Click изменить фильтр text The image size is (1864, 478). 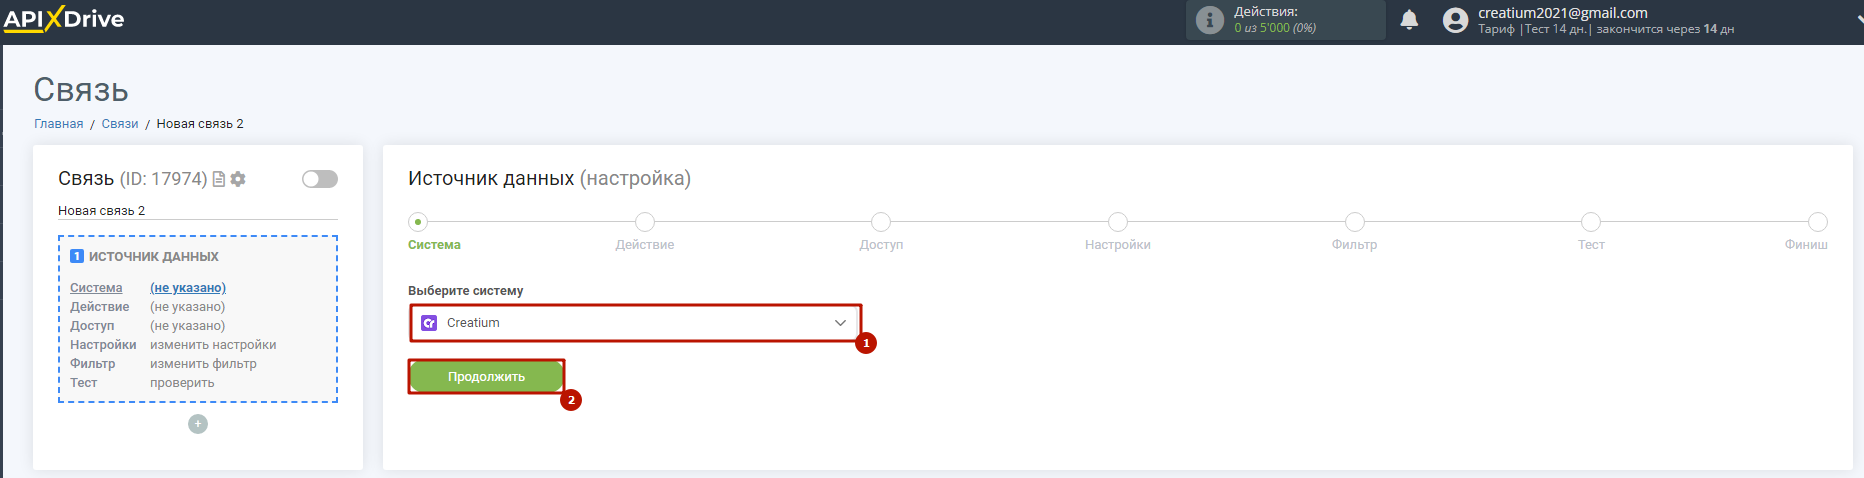[203, 364]
